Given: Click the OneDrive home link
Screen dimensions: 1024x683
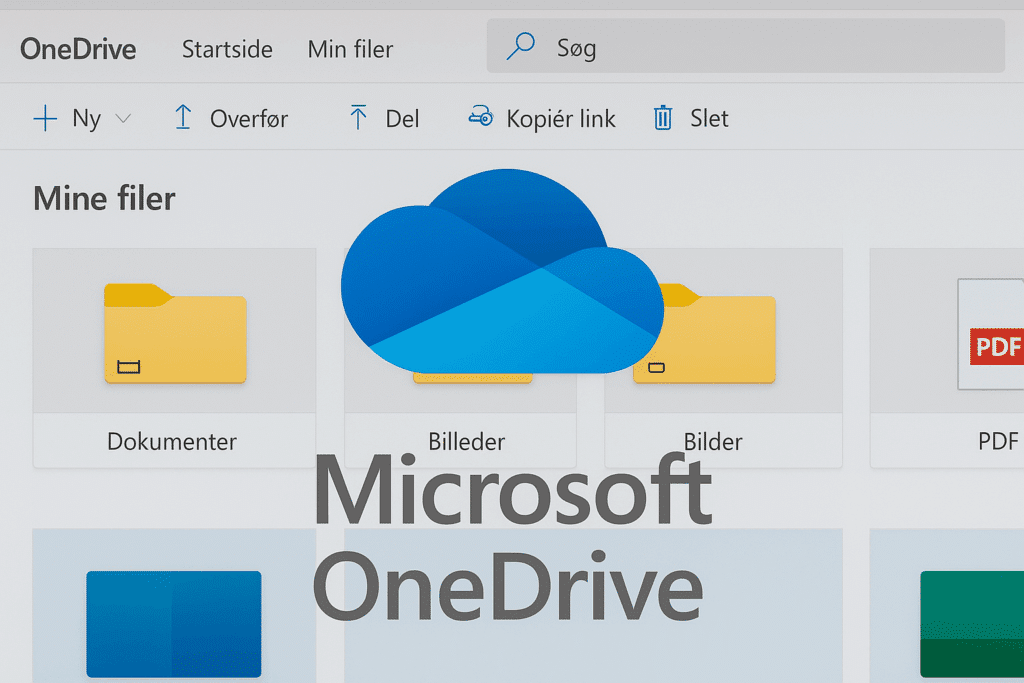Looking at the screenshot, I should tap(77, 48).
